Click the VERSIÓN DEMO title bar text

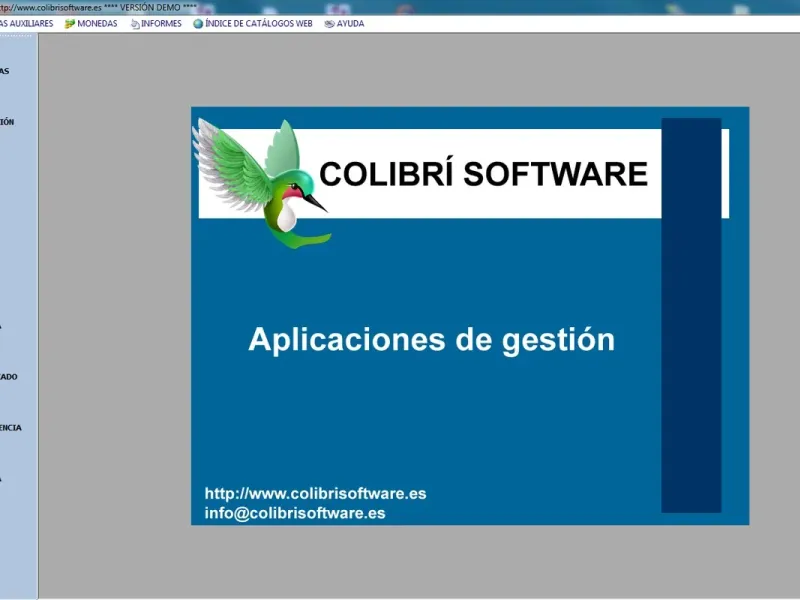tap(150, 8)
